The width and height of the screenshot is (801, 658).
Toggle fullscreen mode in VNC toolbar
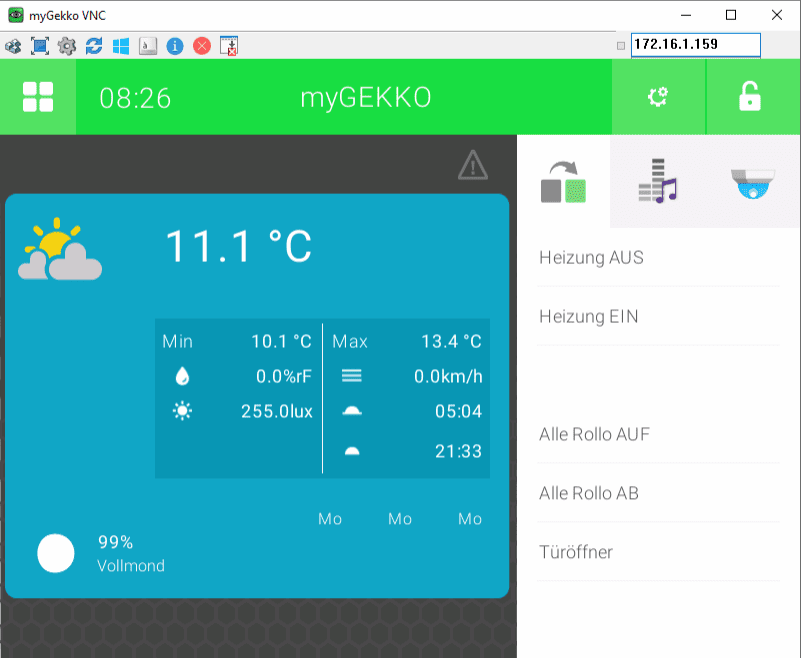40,46
